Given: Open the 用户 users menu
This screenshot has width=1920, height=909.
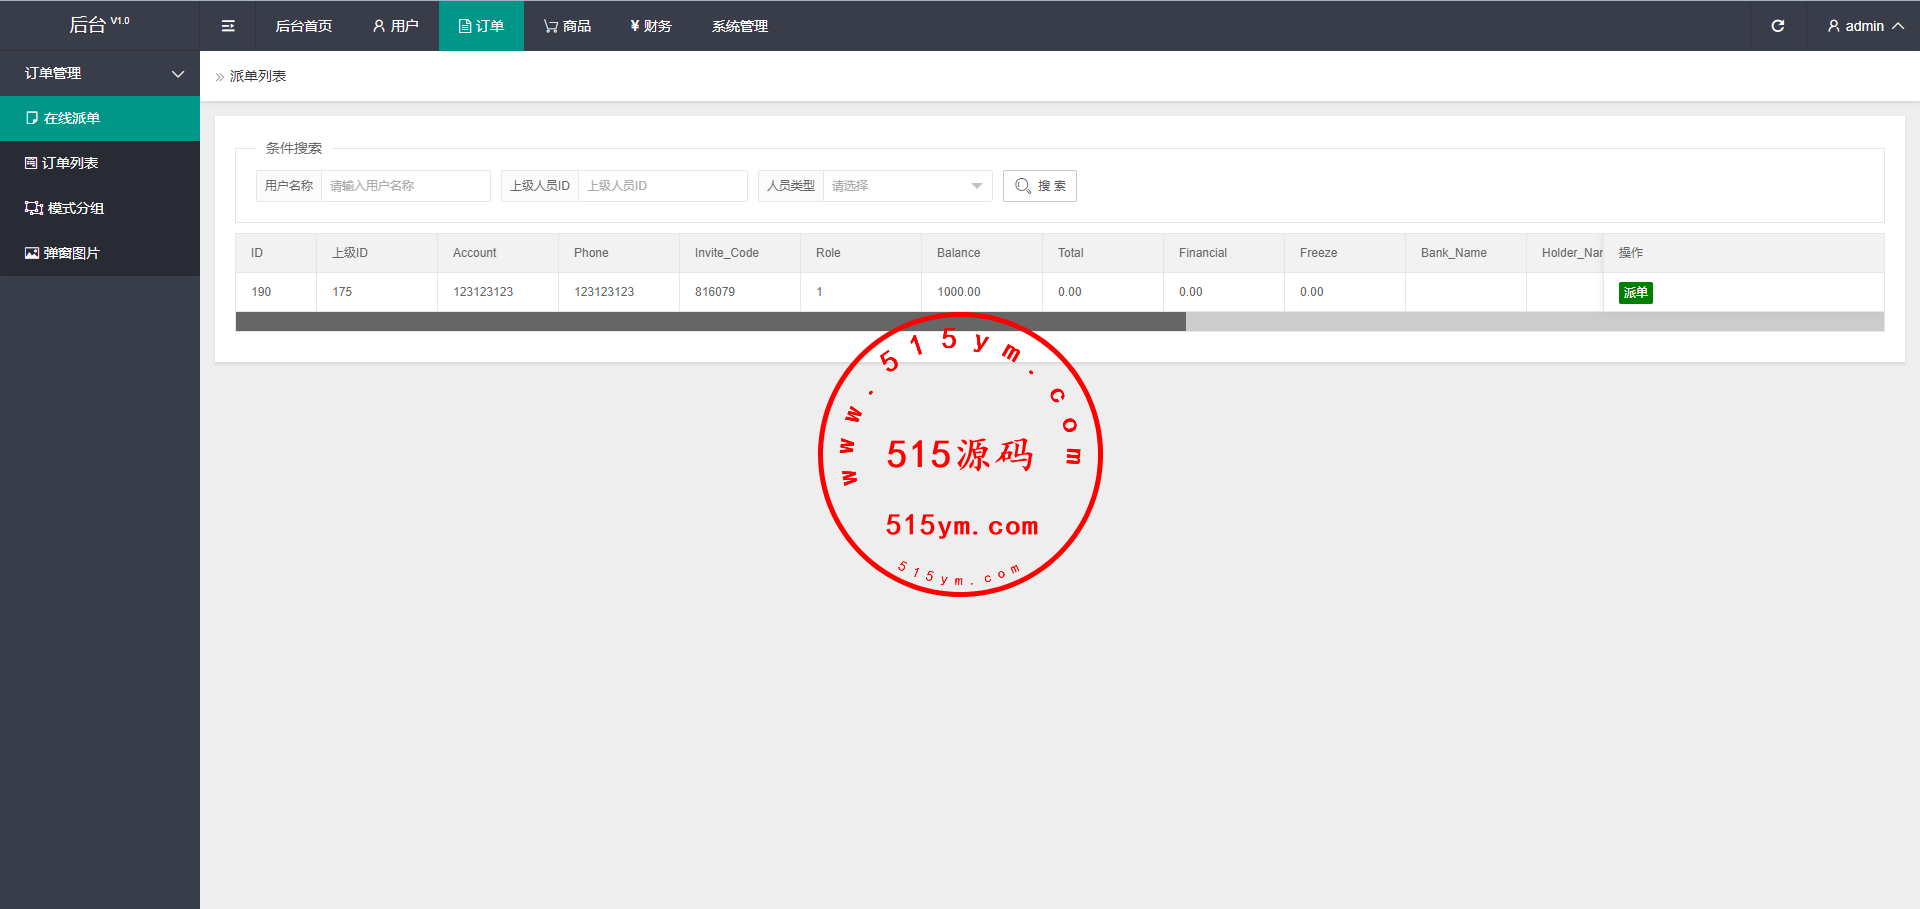Looking at the screenshot, I should pos(395,26).
